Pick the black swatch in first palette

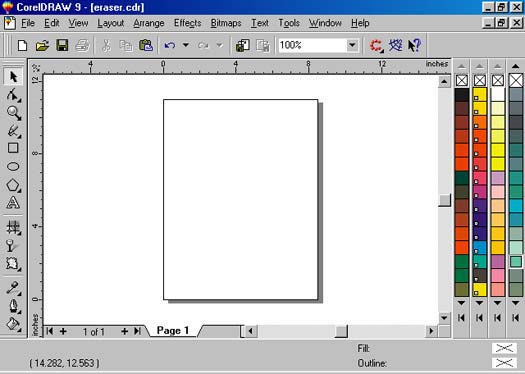click(x=461, y=95)
